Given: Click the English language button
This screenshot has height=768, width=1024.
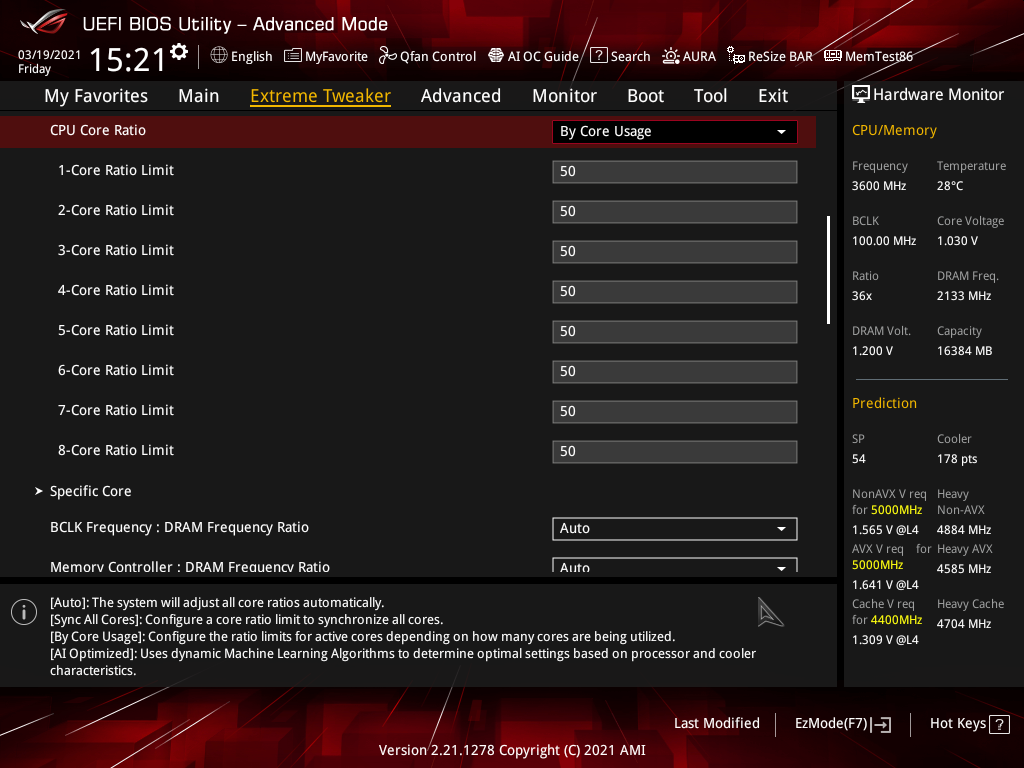Looking at the screenshot, I should click(251, 57).
